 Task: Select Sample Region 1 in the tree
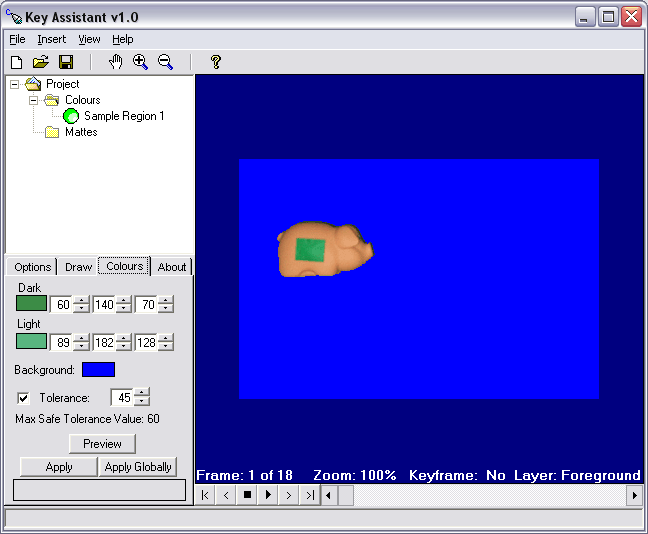pos(124,116)
